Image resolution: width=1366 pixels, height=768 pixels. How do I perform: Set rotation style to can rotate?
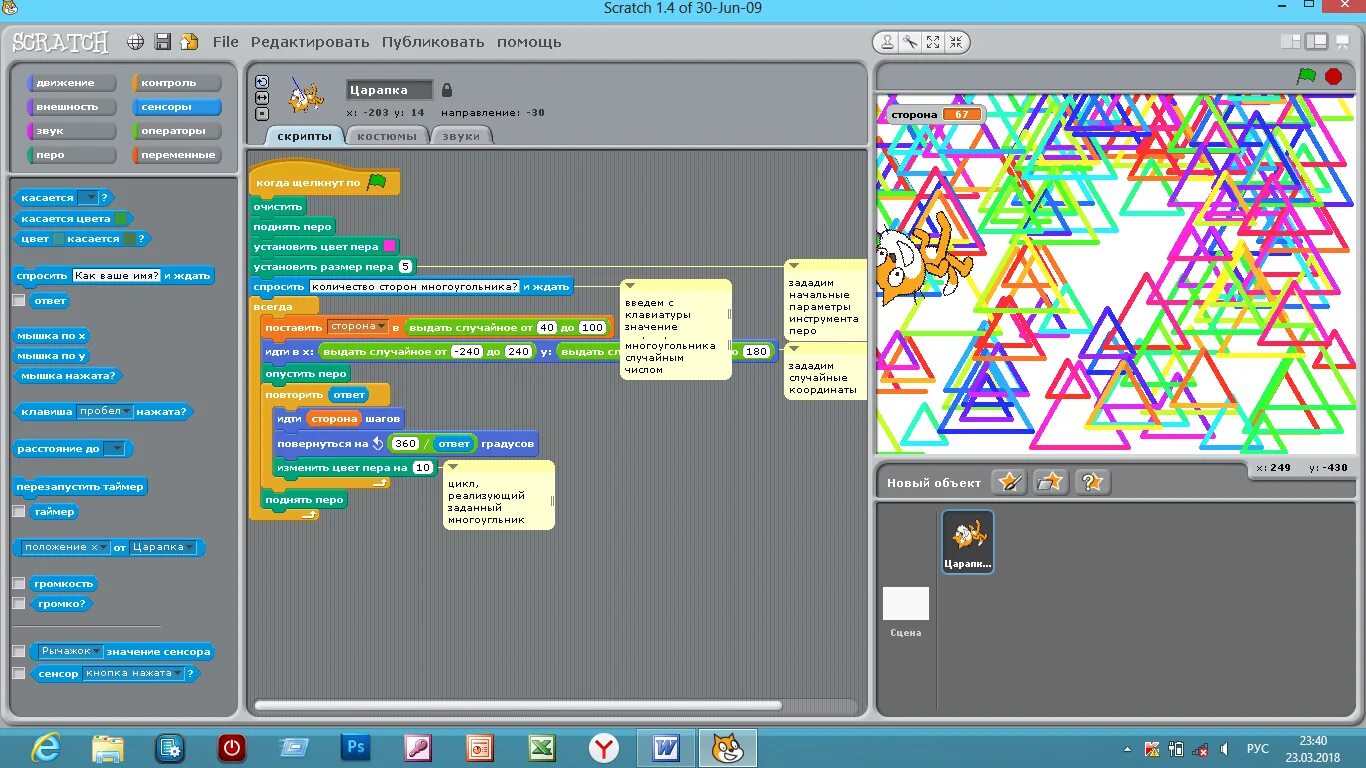pos(262,82)
